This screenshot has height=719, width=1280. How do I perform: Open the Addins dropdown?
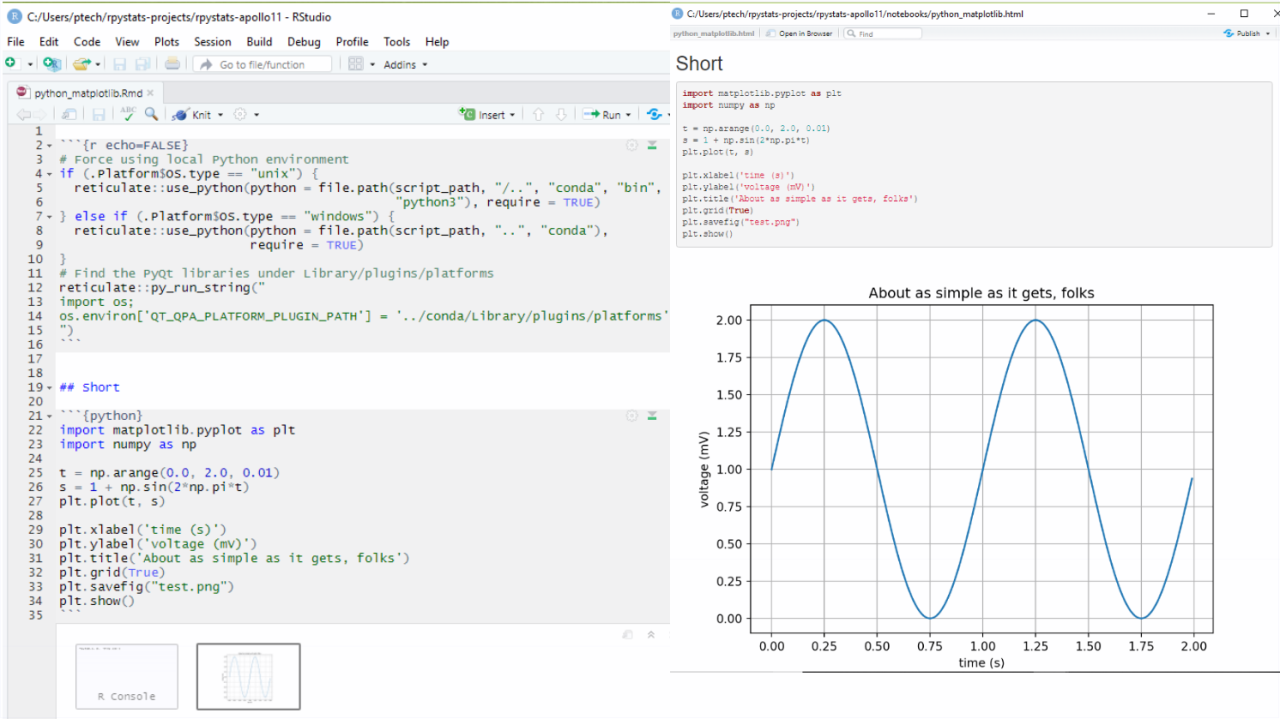(405, 65)
